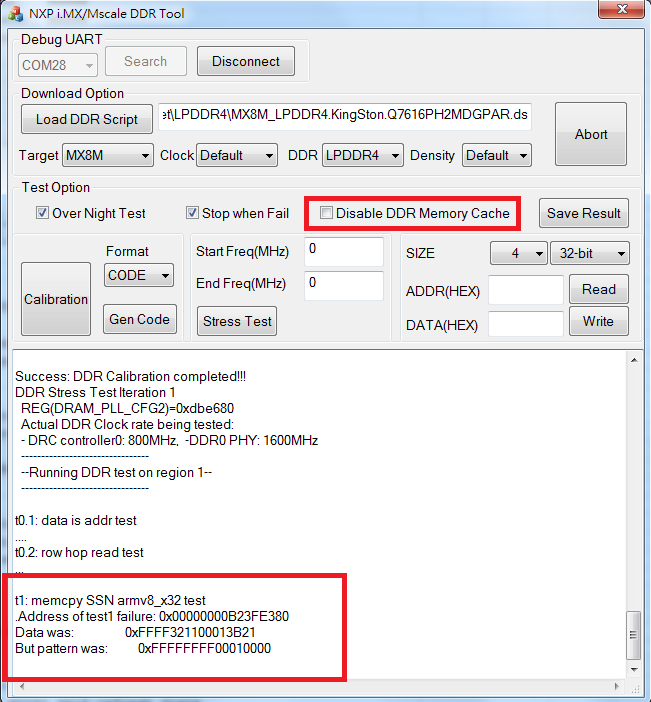Viewport: 651px width, 702px height.
Task: Click the Start Freq(MHz) input field
Action: coord(344,252)
